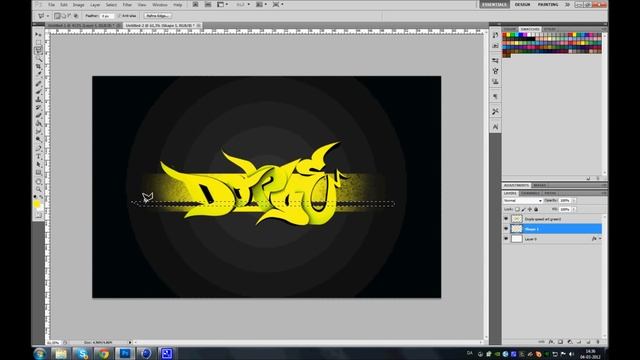Select the Clone Stamp tool
This screenshot has height=360, width=640.
[38, 99]
